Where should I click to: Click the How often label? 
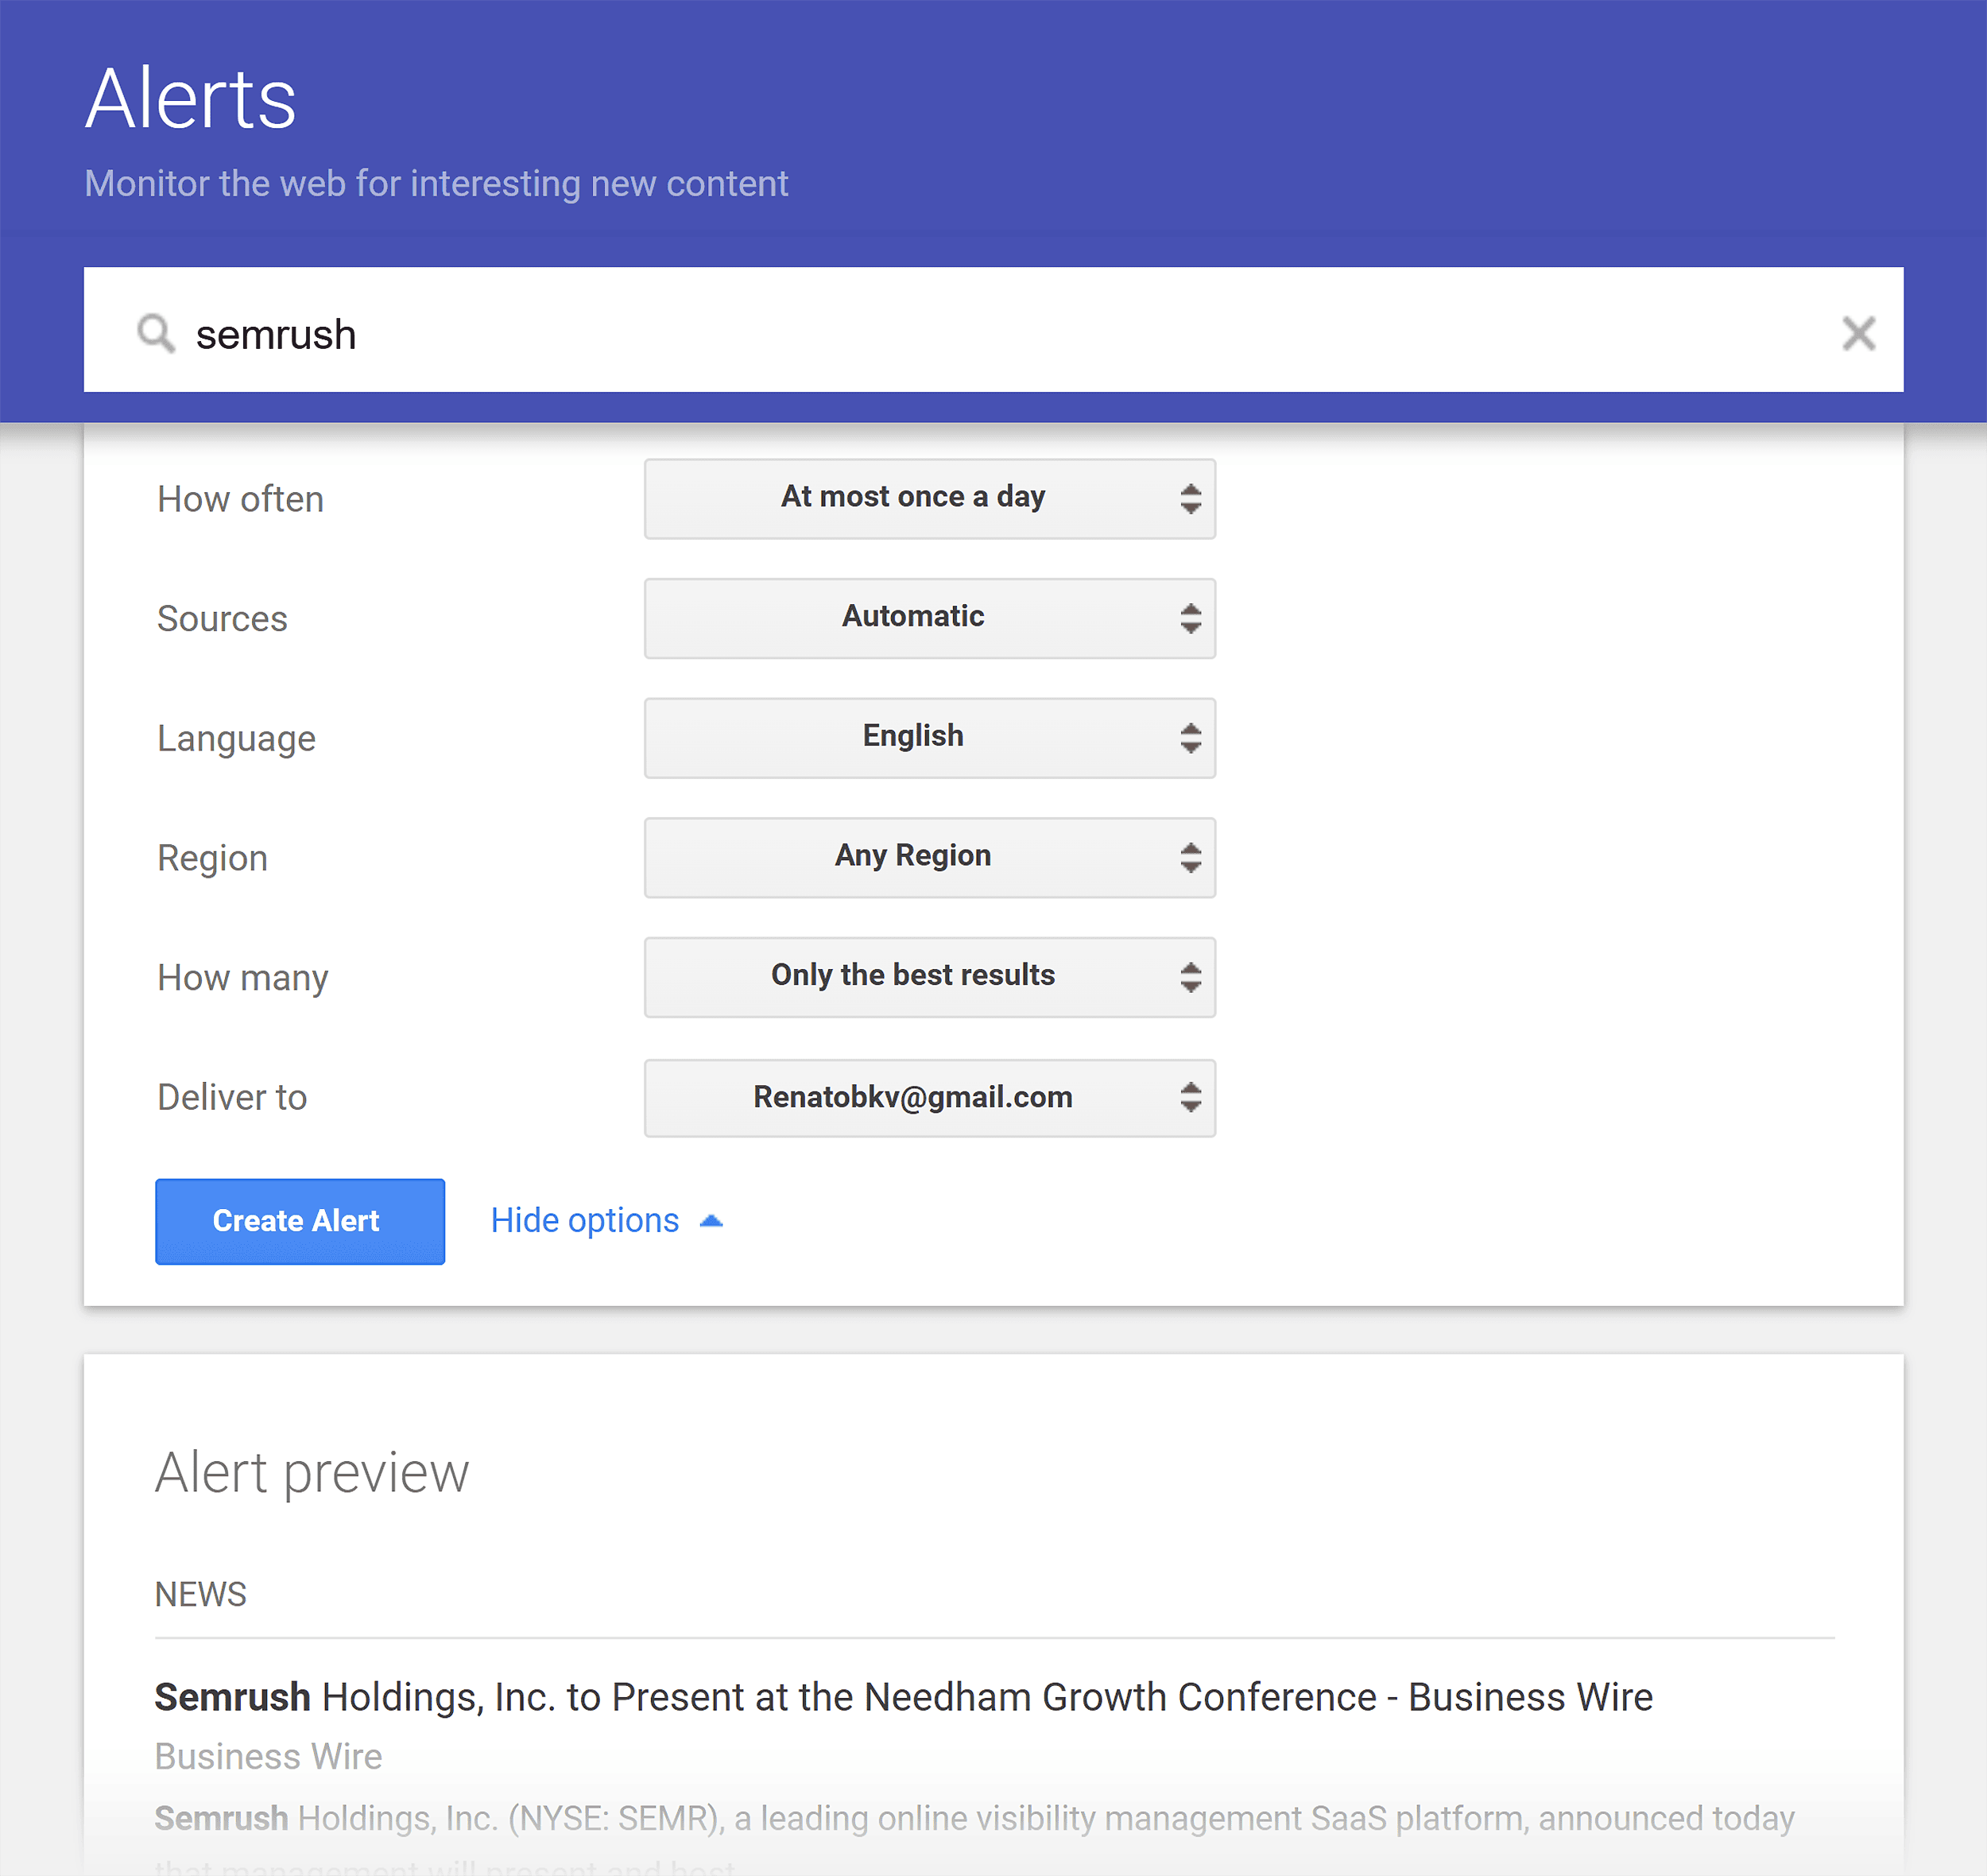click(240, 499)
